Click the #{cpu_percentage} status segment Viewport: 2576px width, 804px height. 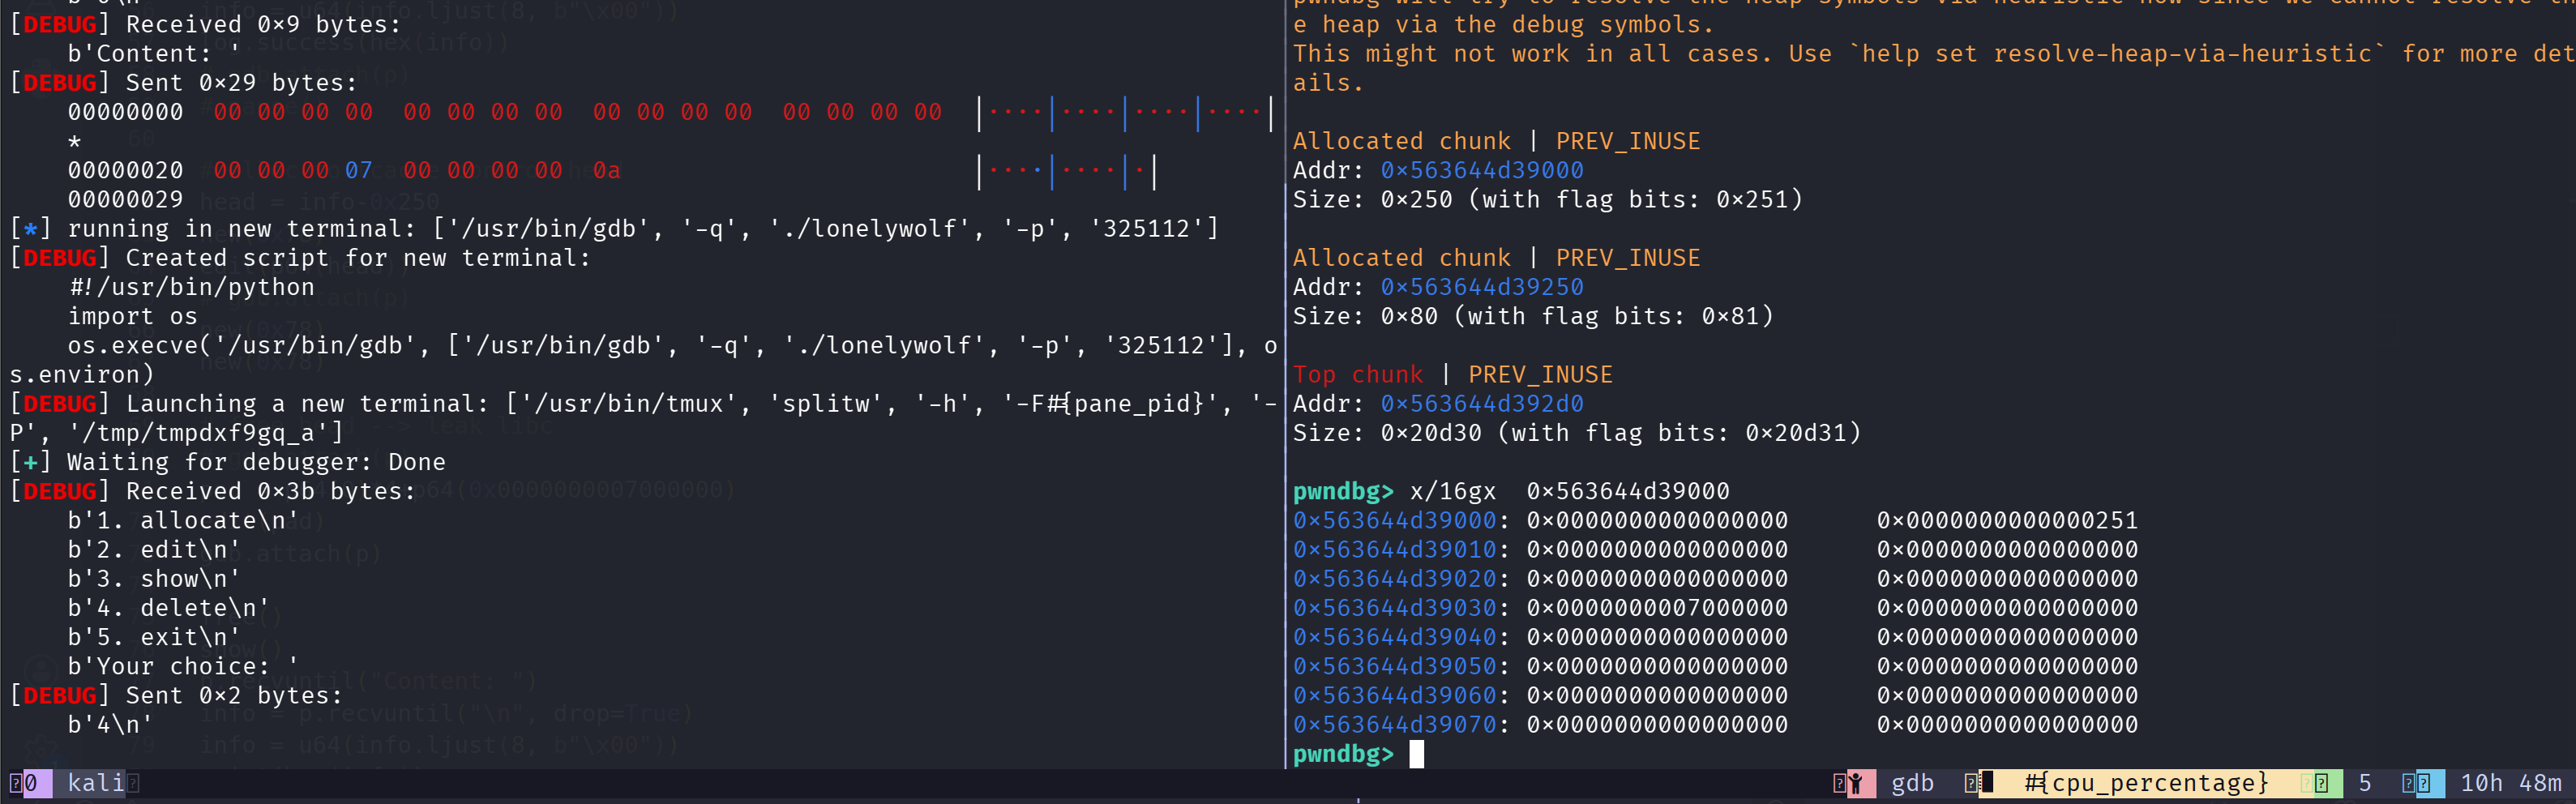click(2146, 783)
